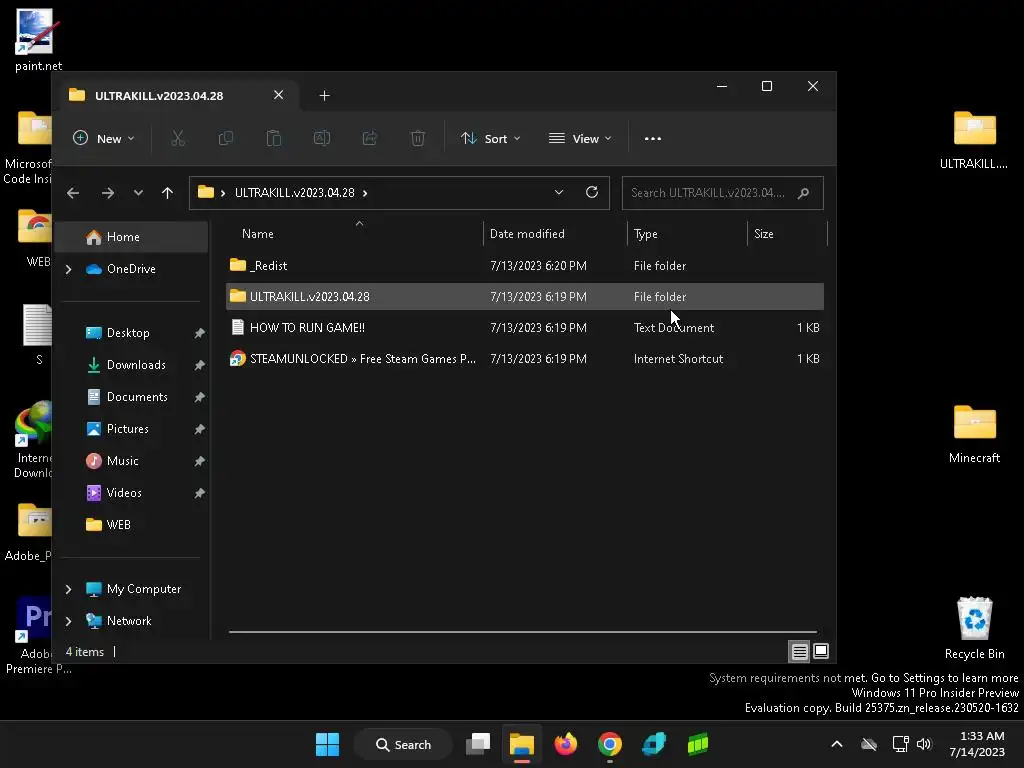The height and width of the screenshot is (768, 1024).
Task: Click the taskbar Search box
Action: click(403, 744)
